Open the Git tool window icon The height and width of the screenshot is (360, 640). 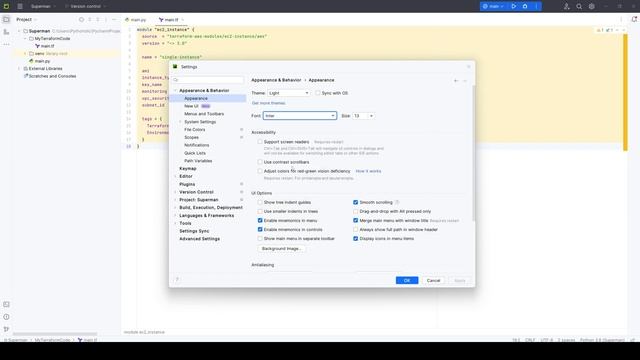pyautogui.click(x=6, y=329)
